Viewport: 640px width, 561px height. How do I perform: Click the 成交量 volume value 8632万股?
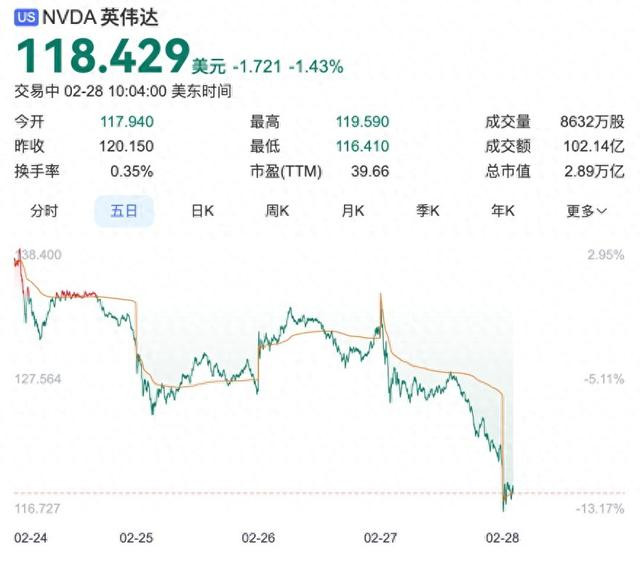(592, 122)
